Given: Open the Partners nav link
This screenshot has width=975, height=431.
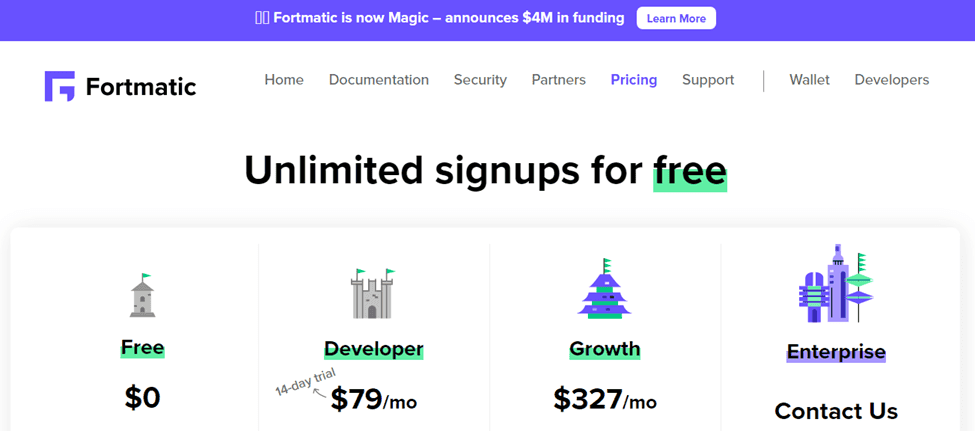Looking at the screenshot, I should click(558, 80).
